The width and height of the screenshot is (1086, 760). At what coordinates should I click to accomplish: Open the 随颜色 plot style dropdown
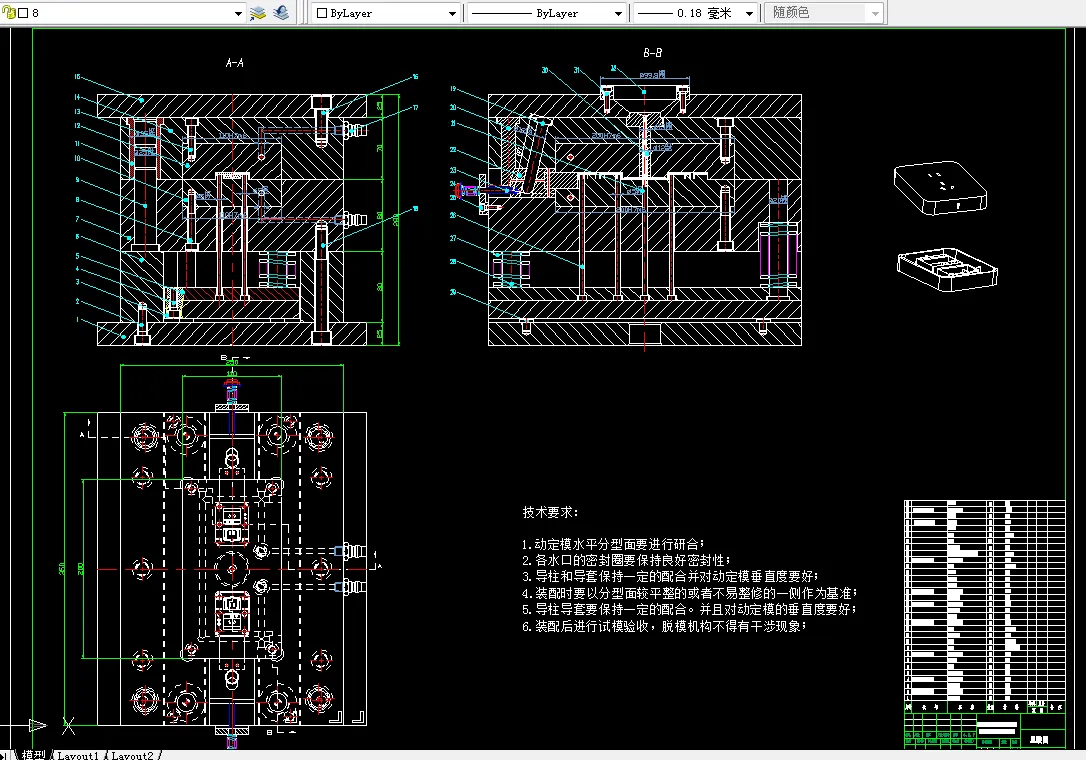[875, 13]
